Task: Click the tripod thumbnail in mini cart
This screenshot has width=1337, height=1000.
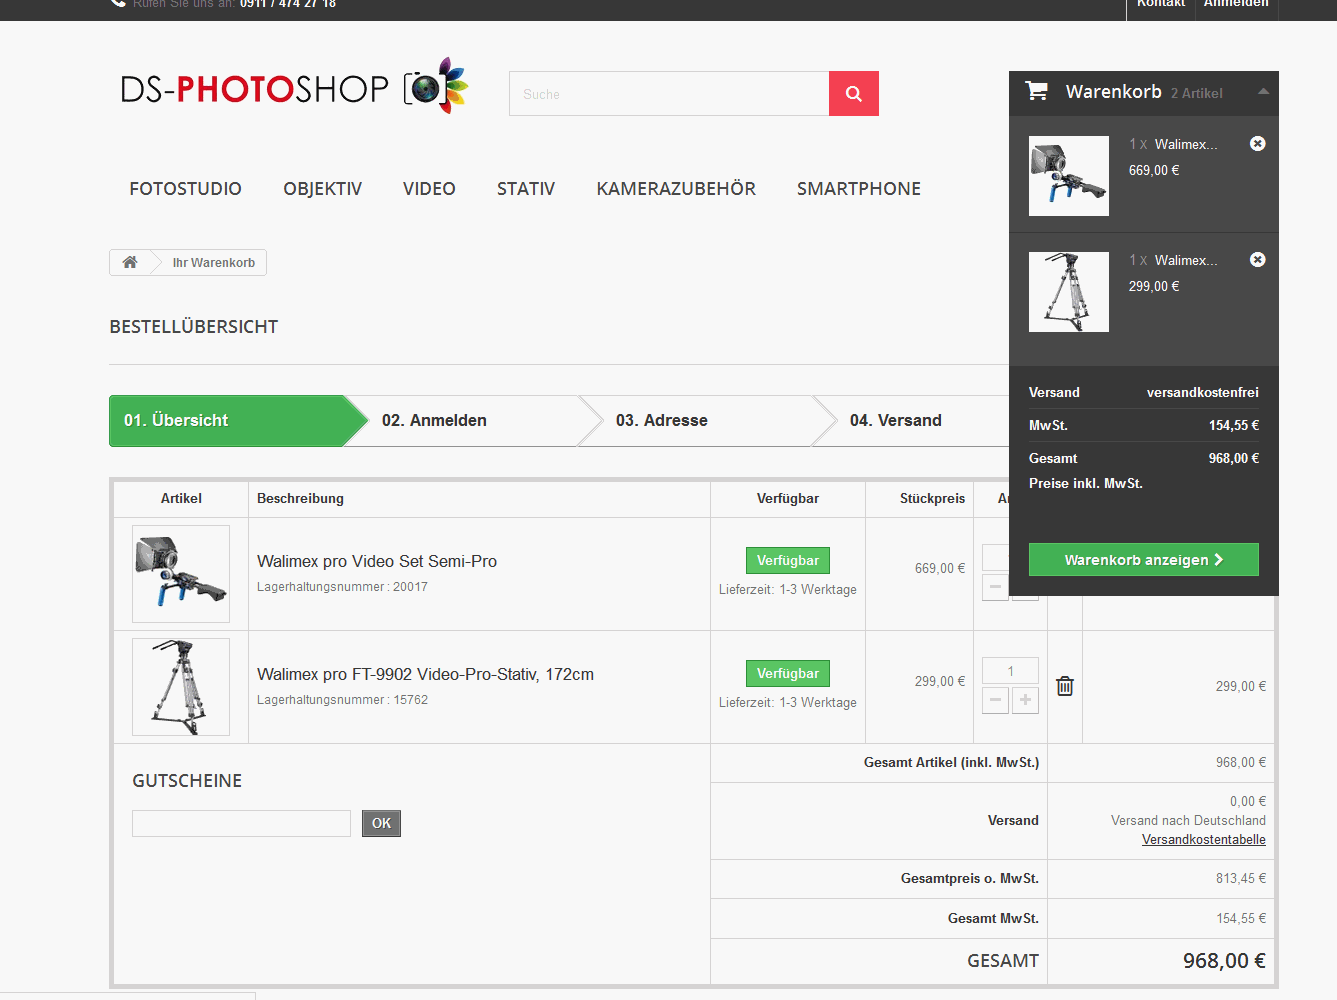Action: pyautogui.click(x=1069, y=292)
